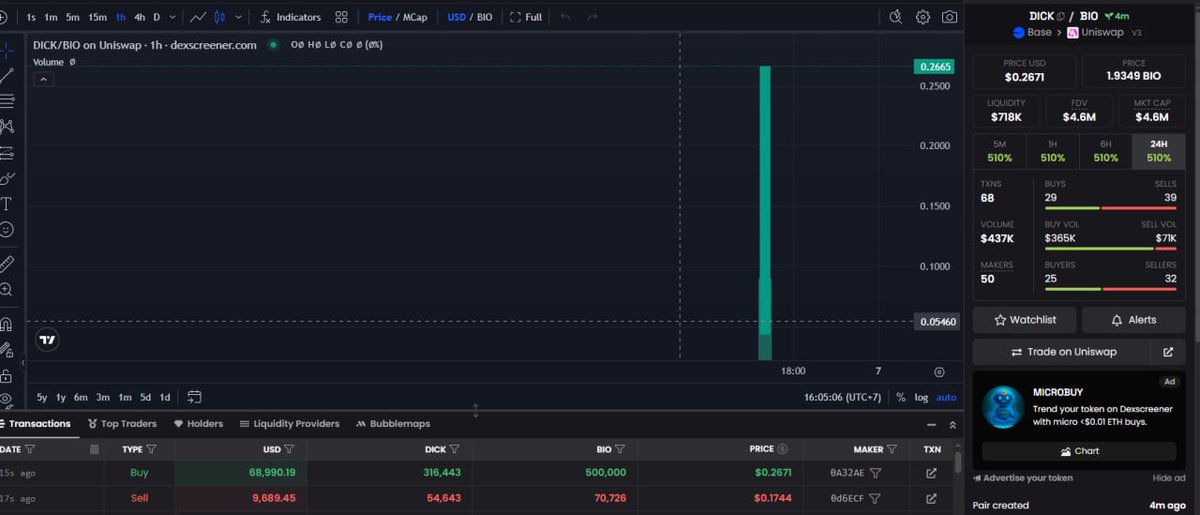Screen dimensions: 1200x515
Task: Toggle stay in drawing mode
Action: (x=6, y=350)
